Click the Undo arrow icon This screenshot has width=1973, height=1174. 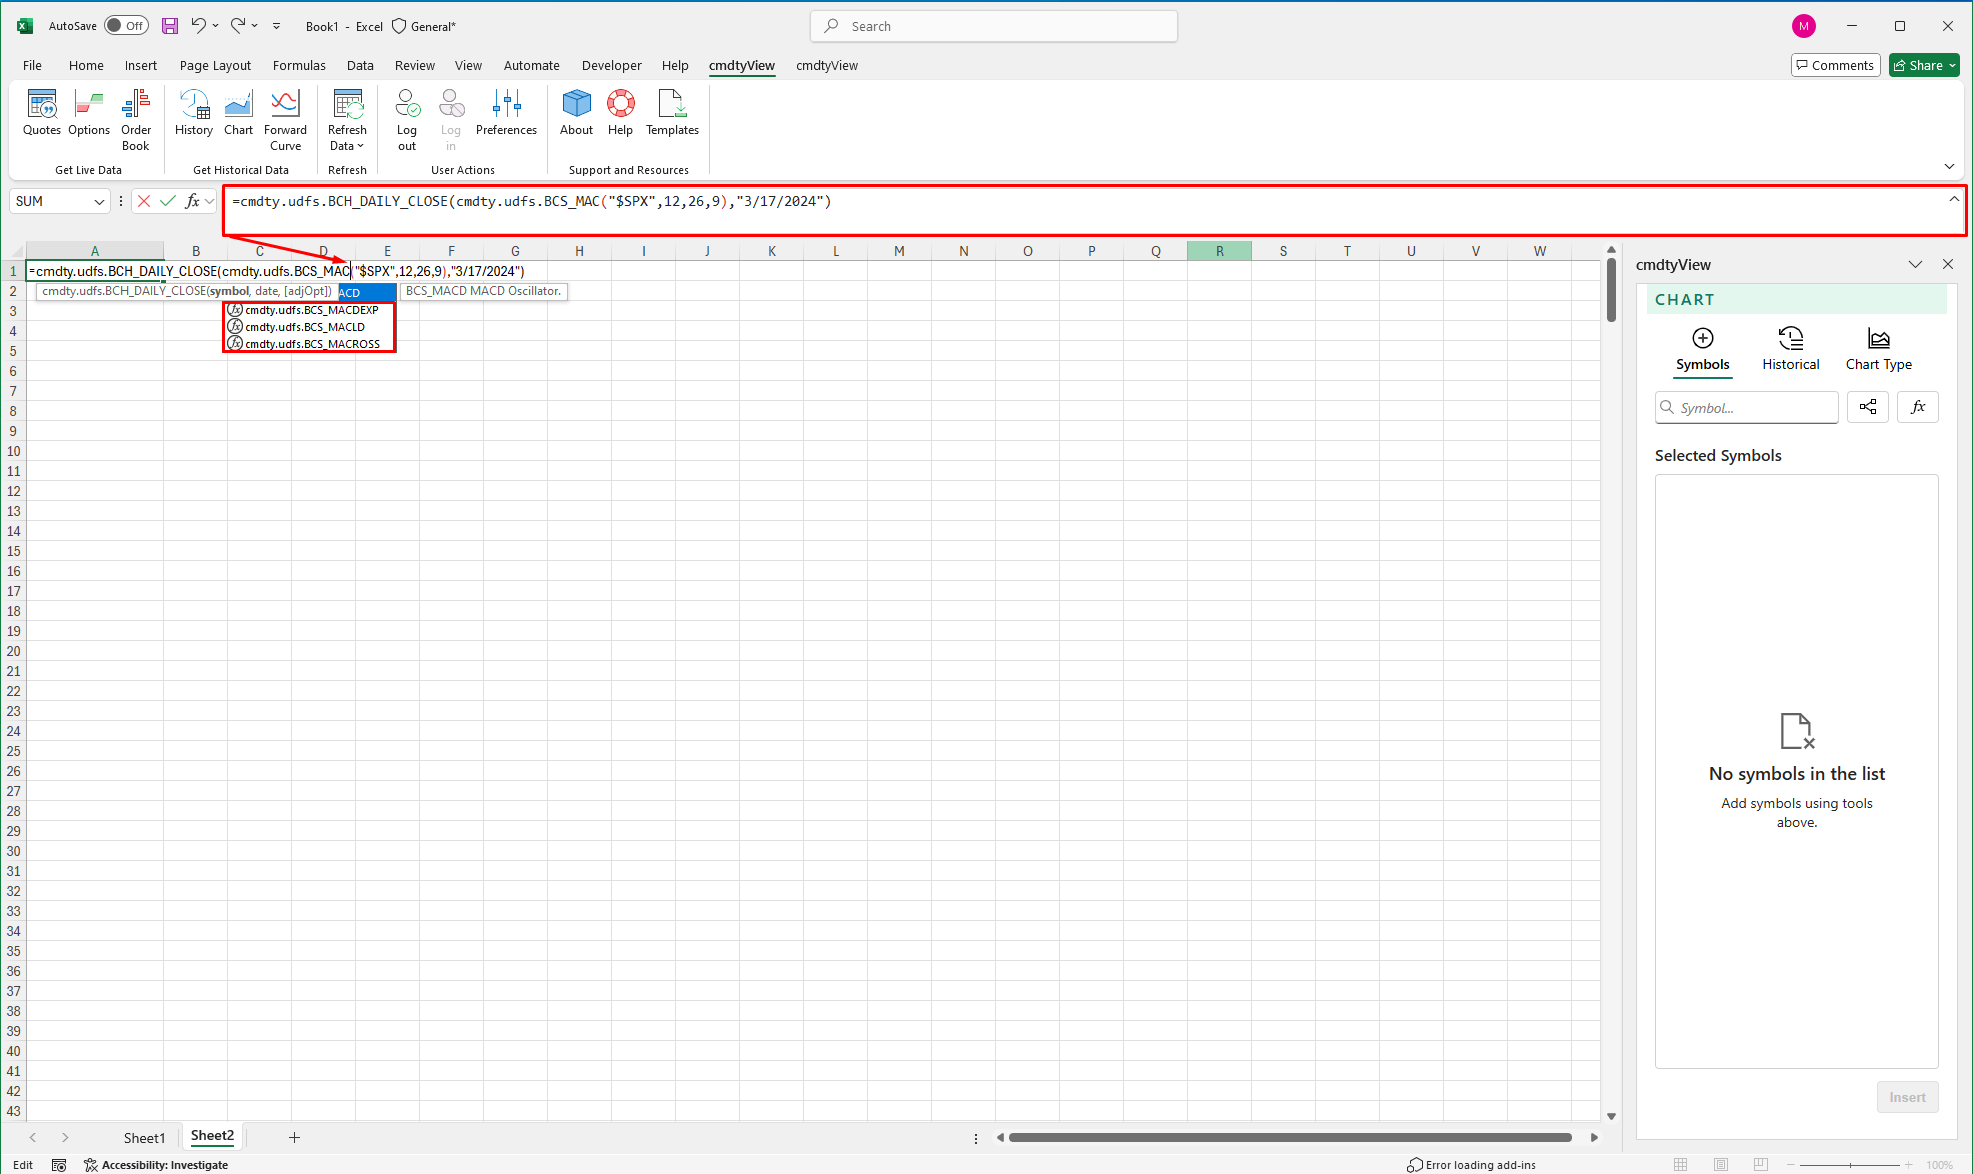198,26
